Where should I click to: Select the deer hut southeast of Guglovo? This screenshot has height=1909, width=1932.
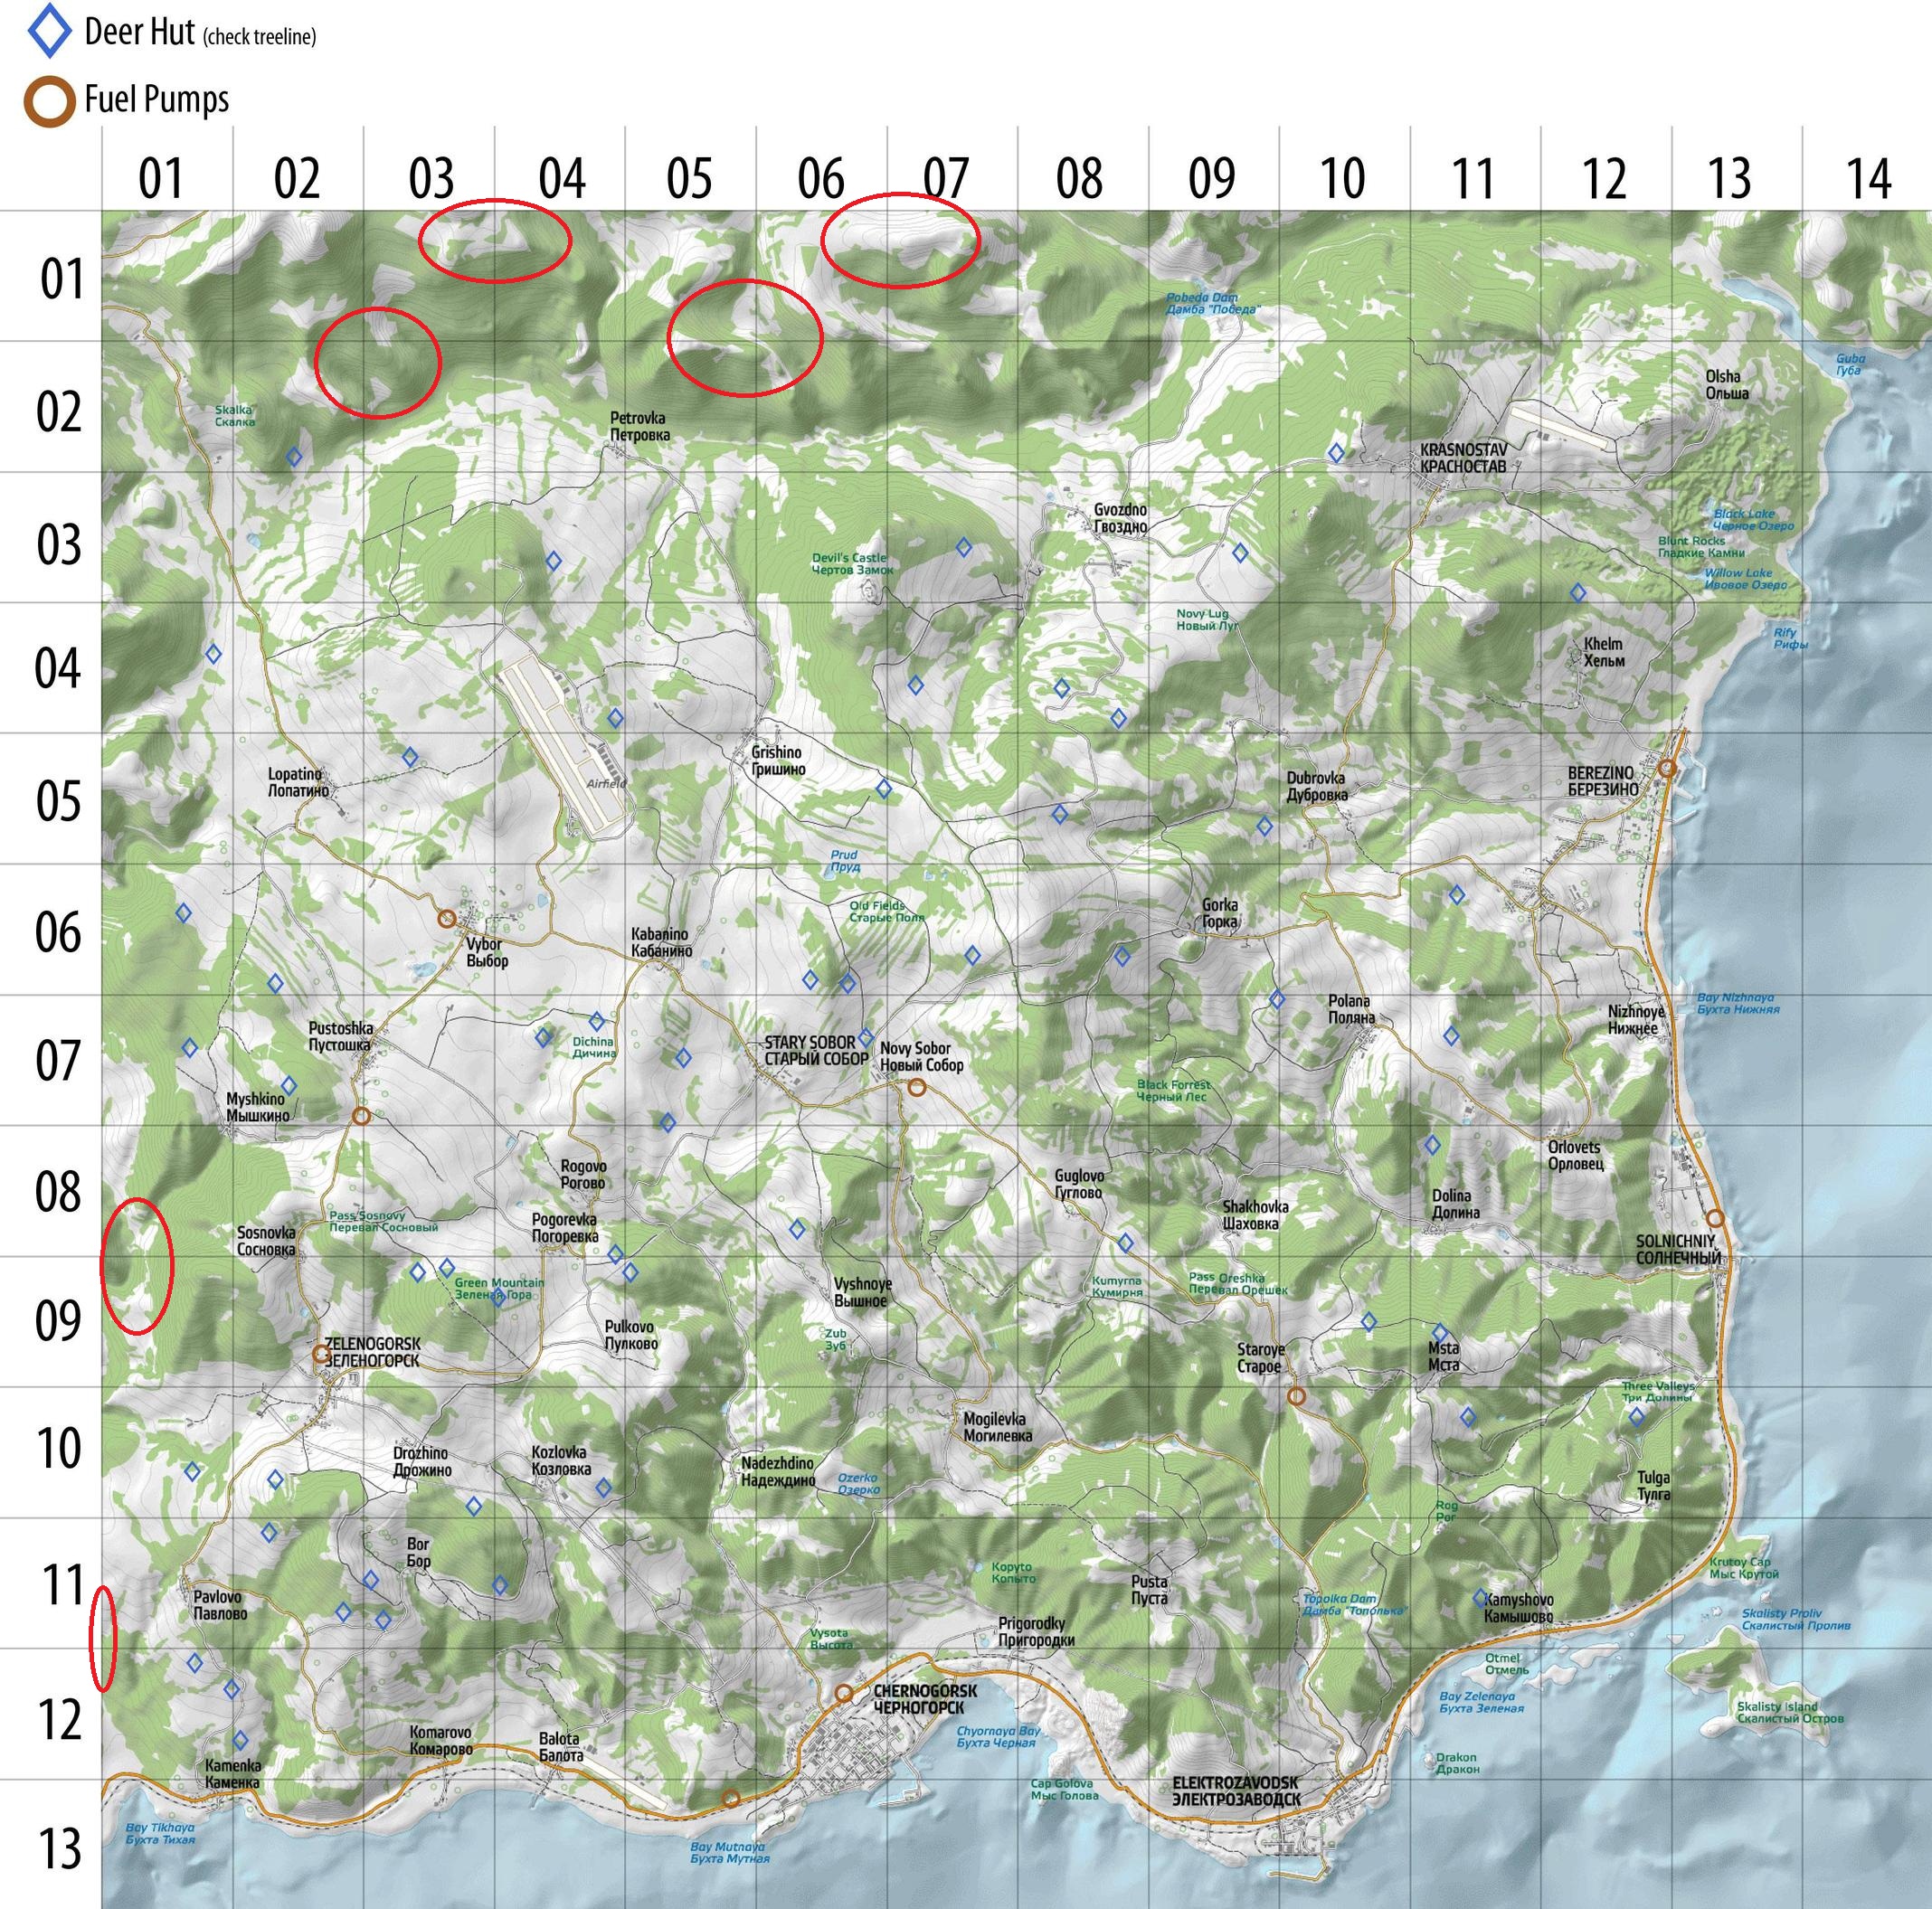point(1125,1243)
